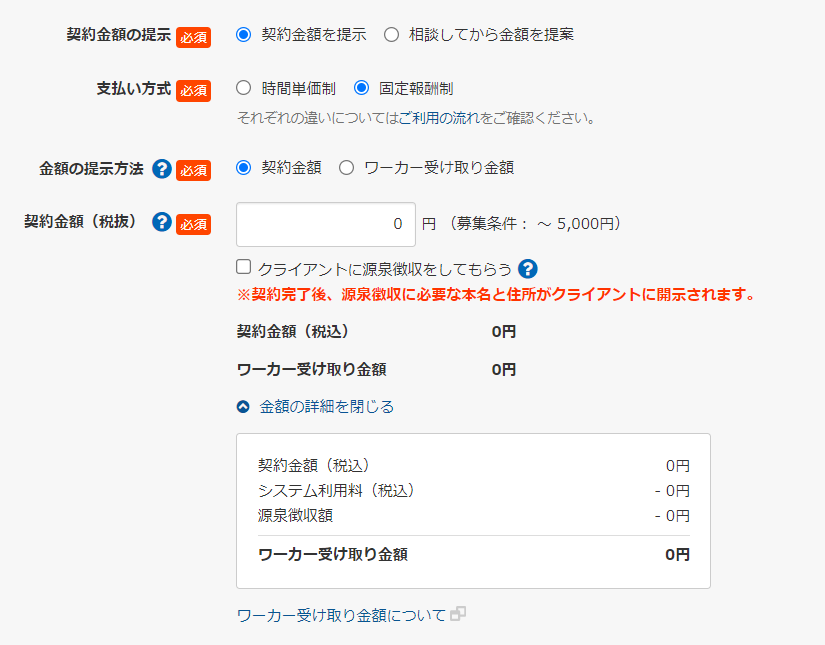Click 必須 badge beside 契約金額の提示
This screenshot has height=645, width=825.
pos(193,36)
